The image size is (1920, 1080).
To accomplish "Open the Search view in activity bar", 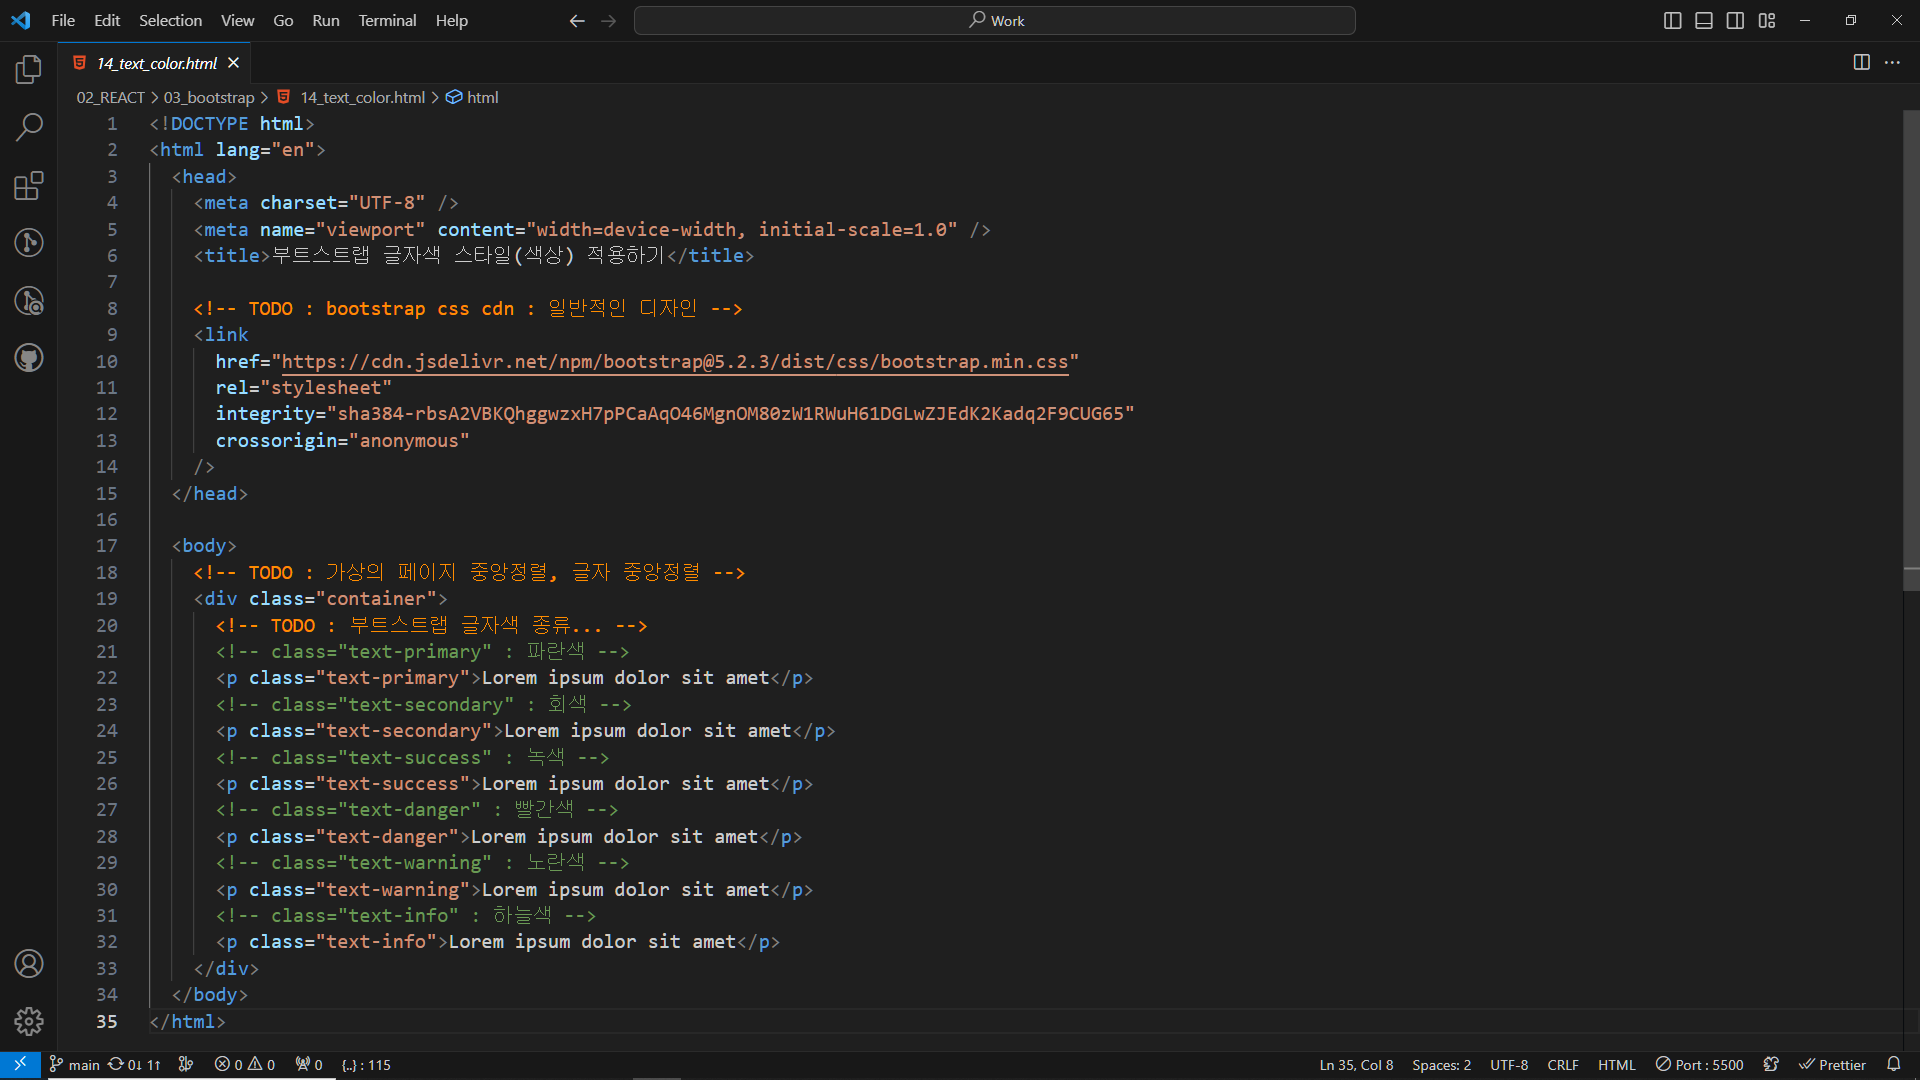I will [x=29, y=127].
